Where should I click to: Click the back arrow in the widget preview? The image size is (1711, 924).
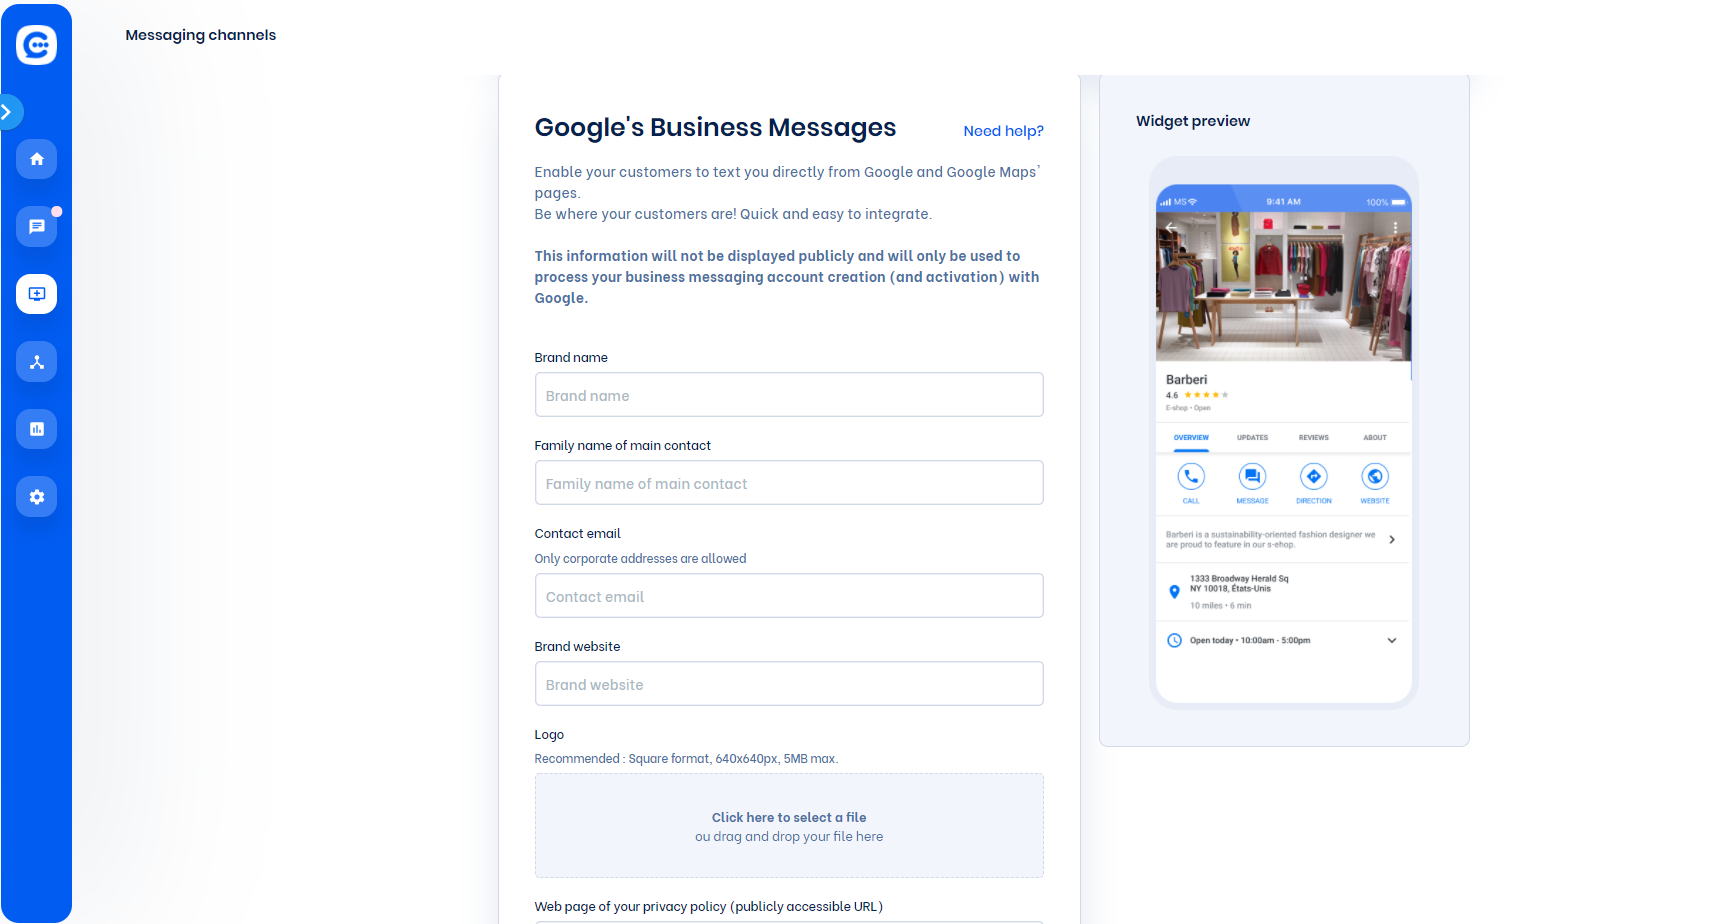click(x=1170, y=227)
